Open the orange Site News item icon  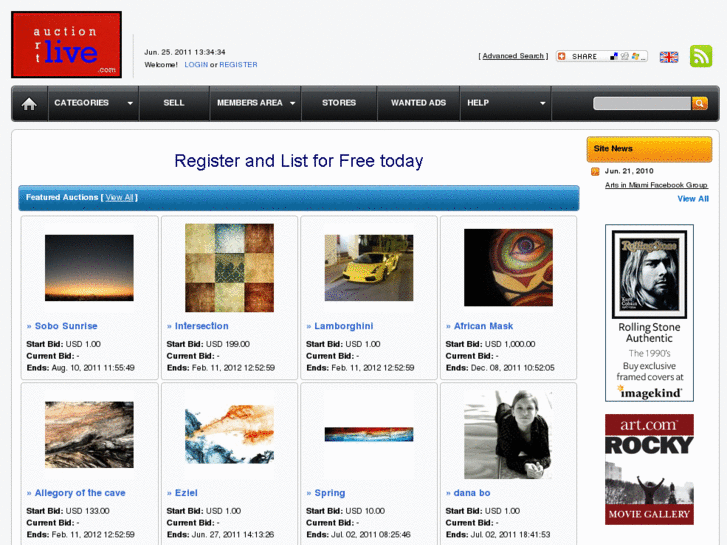click(x=595, y=172)
